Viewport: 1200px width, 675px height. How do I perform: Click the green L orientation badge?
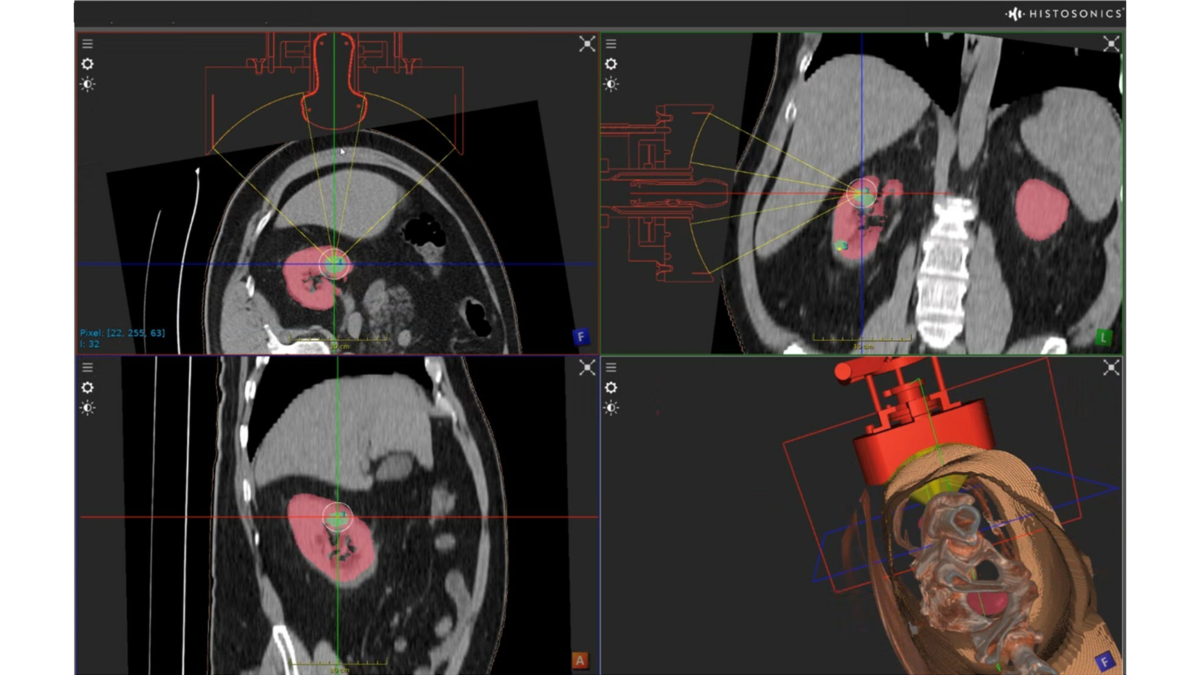click(x=1104, y=338)
